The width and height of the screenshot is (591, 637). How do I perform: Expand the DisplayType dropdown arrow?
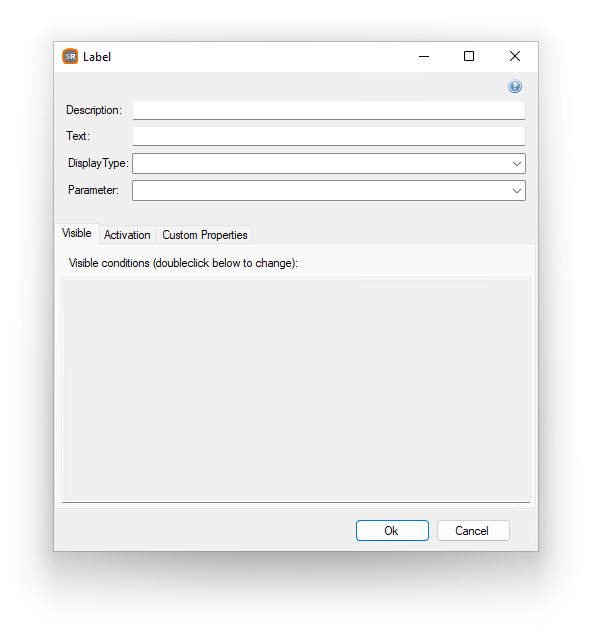point(516,164)
